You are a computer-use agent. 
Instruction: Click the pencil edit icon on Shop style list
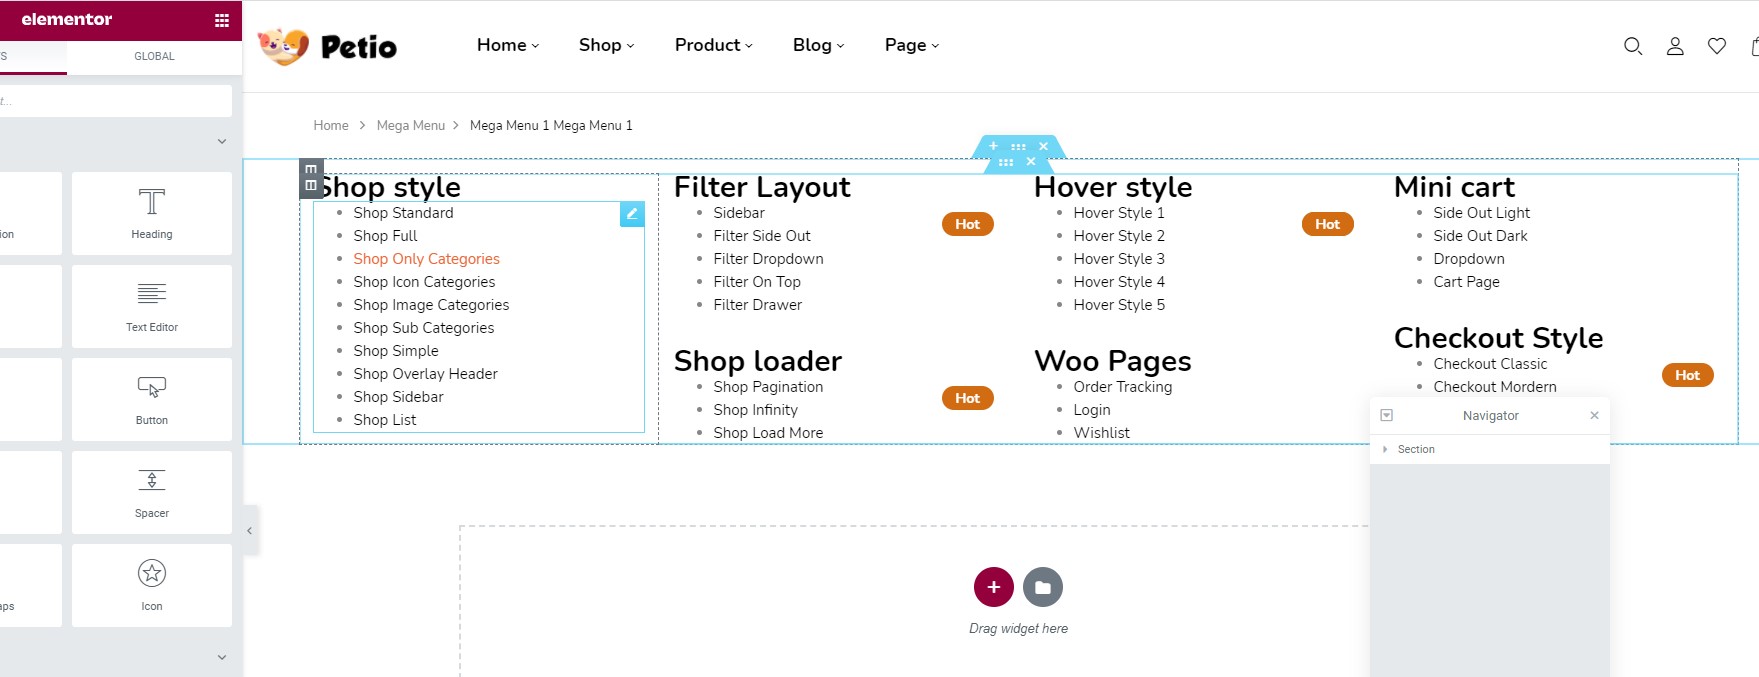click(x=632, y=214)
